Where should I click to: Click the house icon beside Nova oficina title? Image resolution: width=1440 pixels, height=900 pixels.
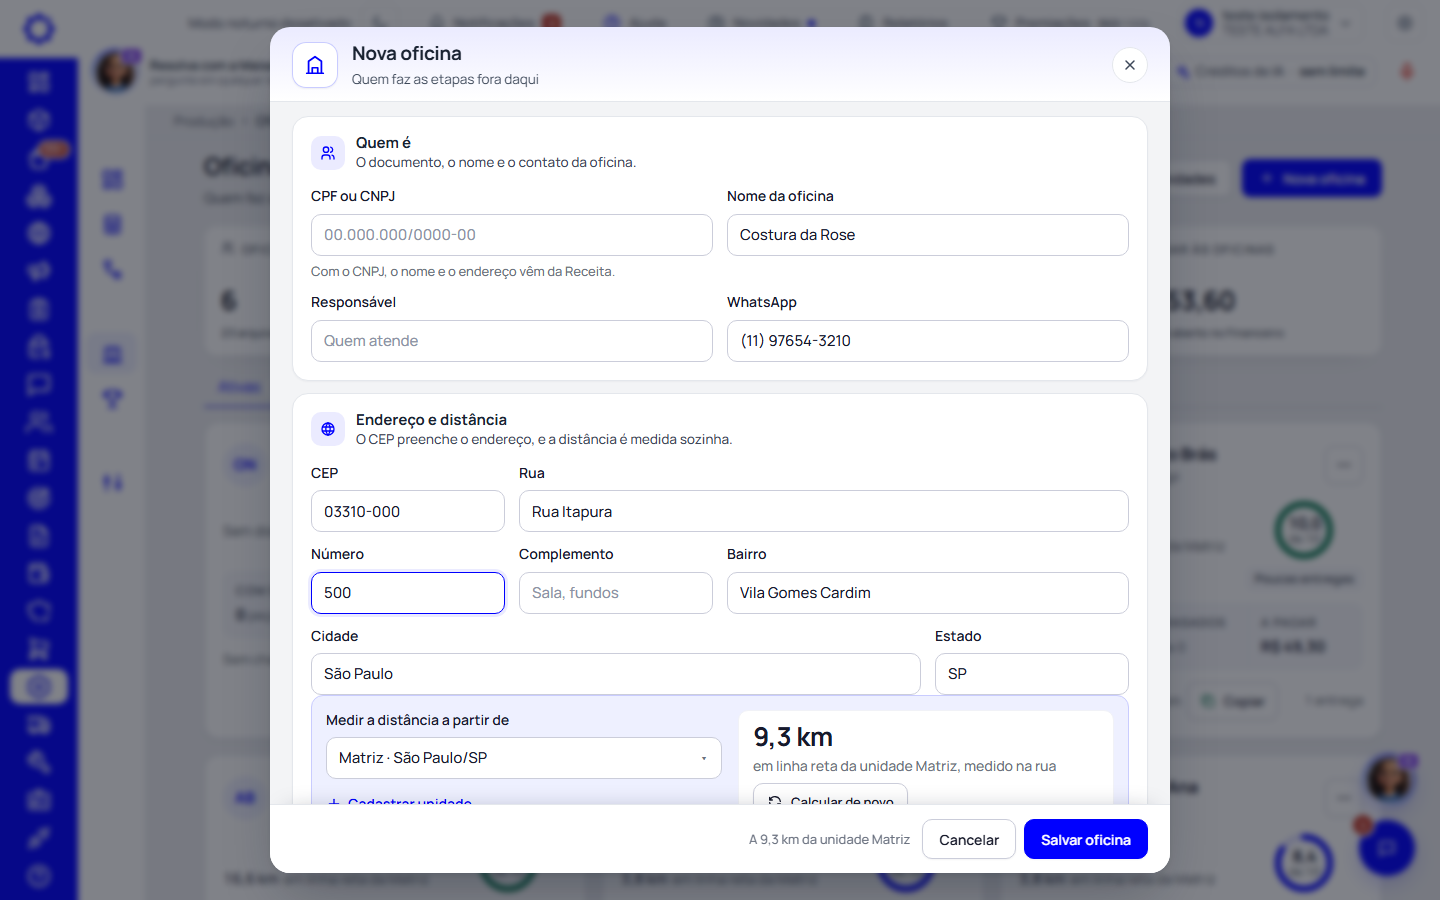click(x=315, y=65)
